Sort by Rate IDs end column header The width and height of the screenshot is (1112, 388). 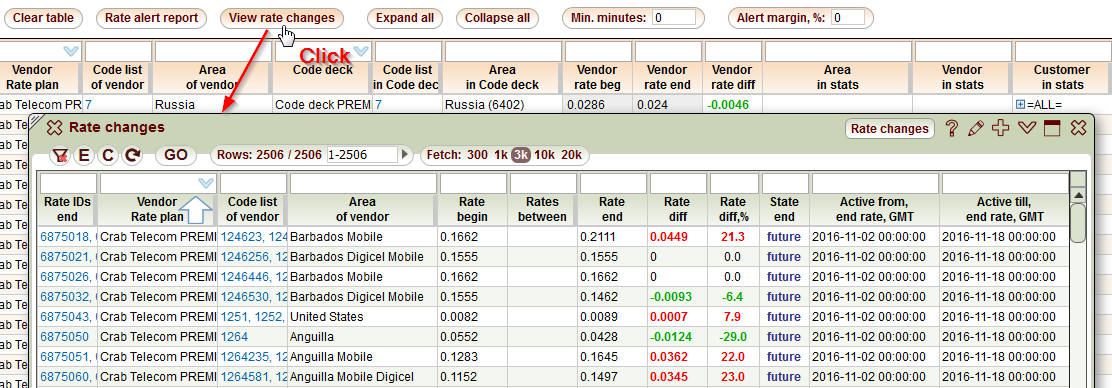[x=67, y=209]
